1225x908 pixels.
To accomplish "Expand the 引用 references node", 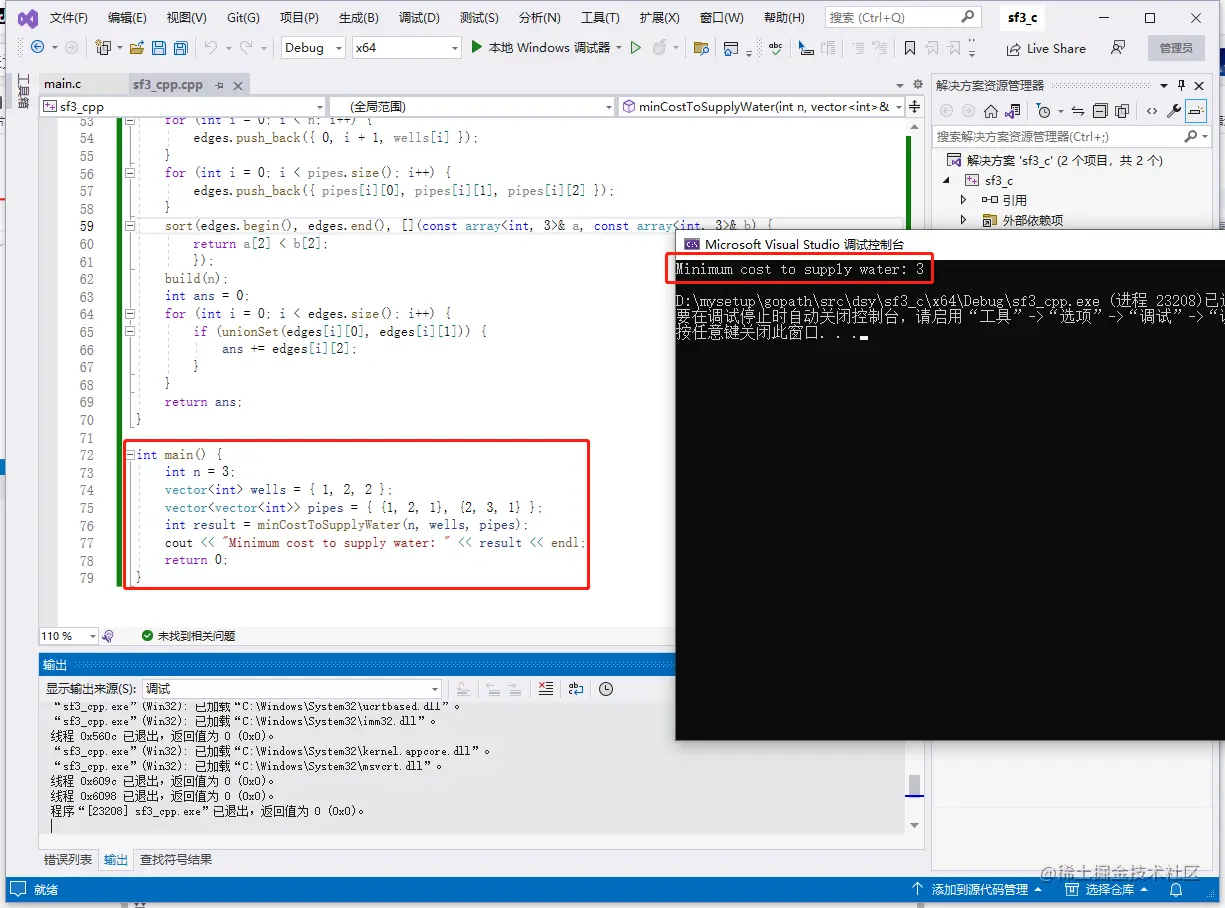I will click(963, 200).
